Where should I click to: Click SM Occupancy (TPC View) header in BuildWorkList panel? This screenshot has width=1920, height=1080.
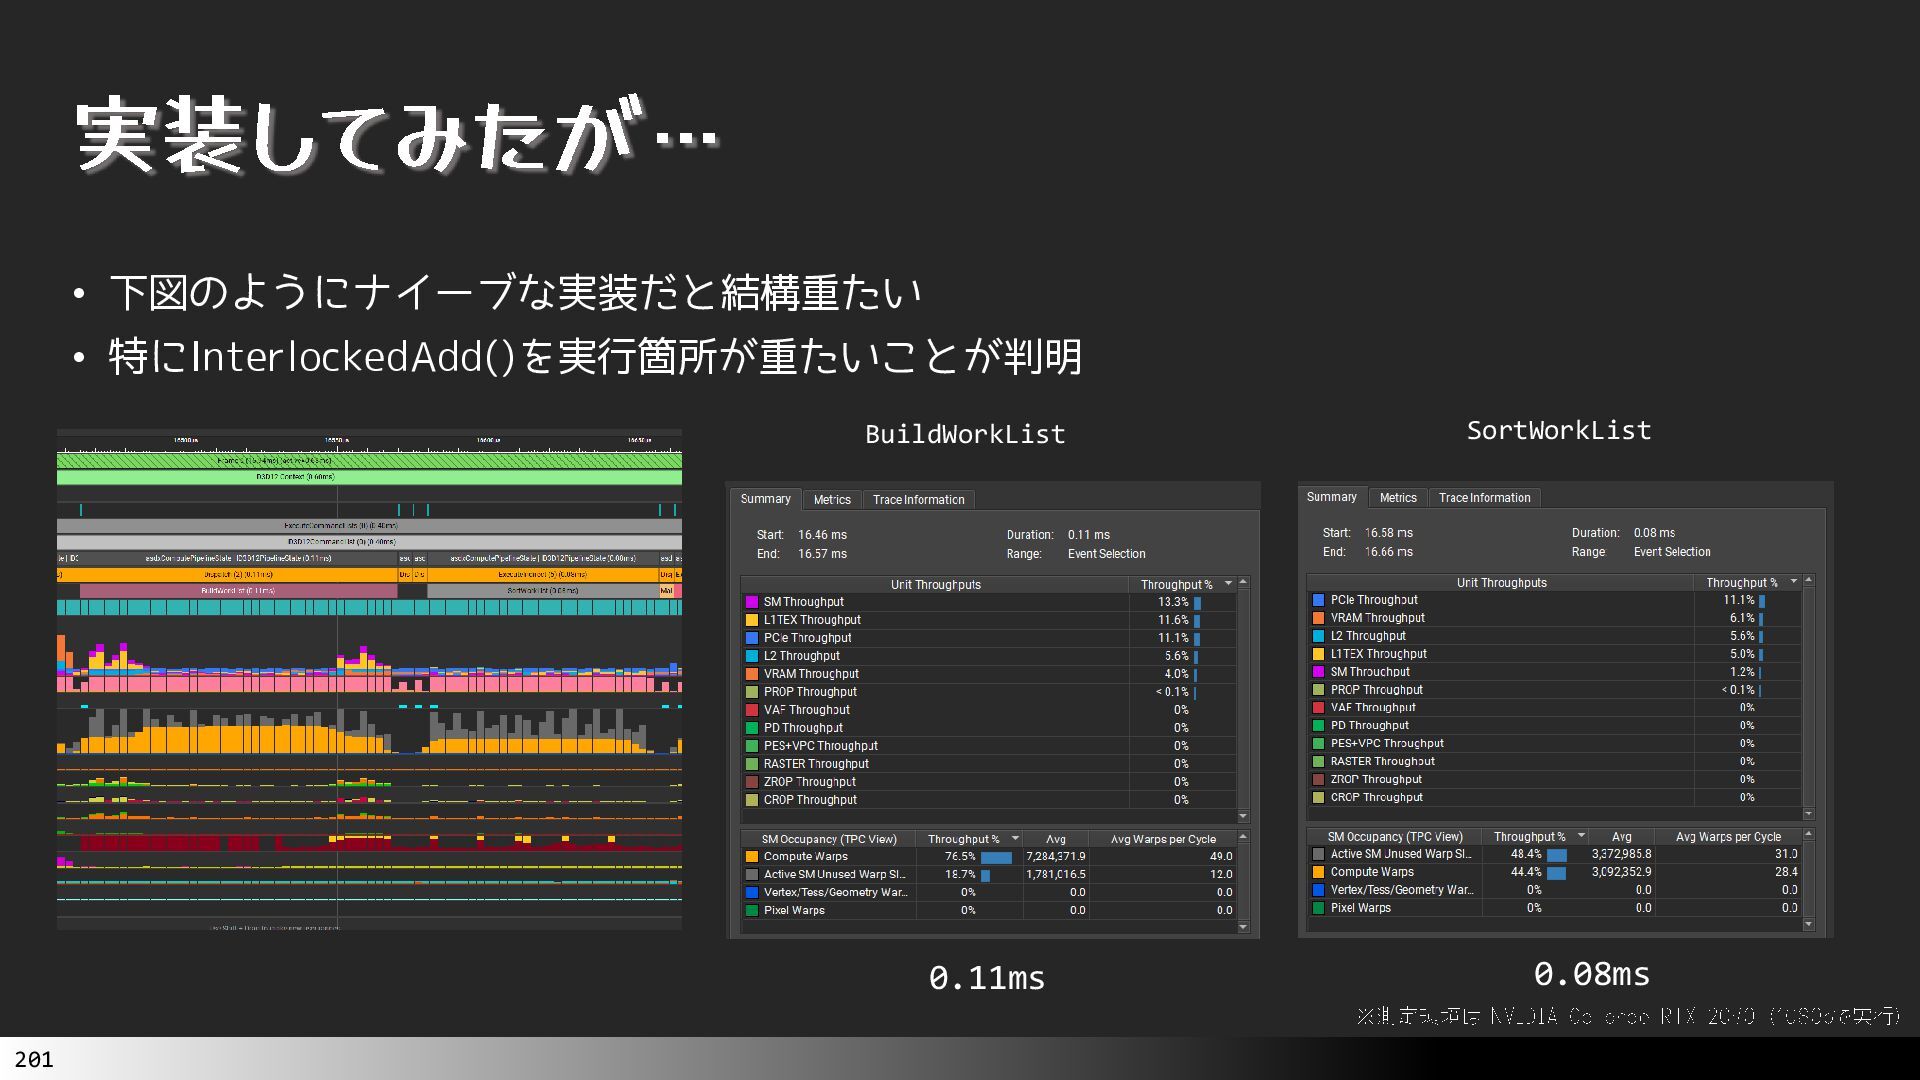829,839
